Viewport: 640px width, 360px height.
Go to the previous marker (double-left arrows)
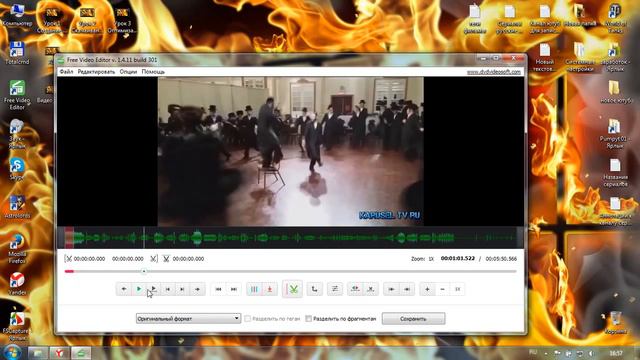(x=218, y=289)
